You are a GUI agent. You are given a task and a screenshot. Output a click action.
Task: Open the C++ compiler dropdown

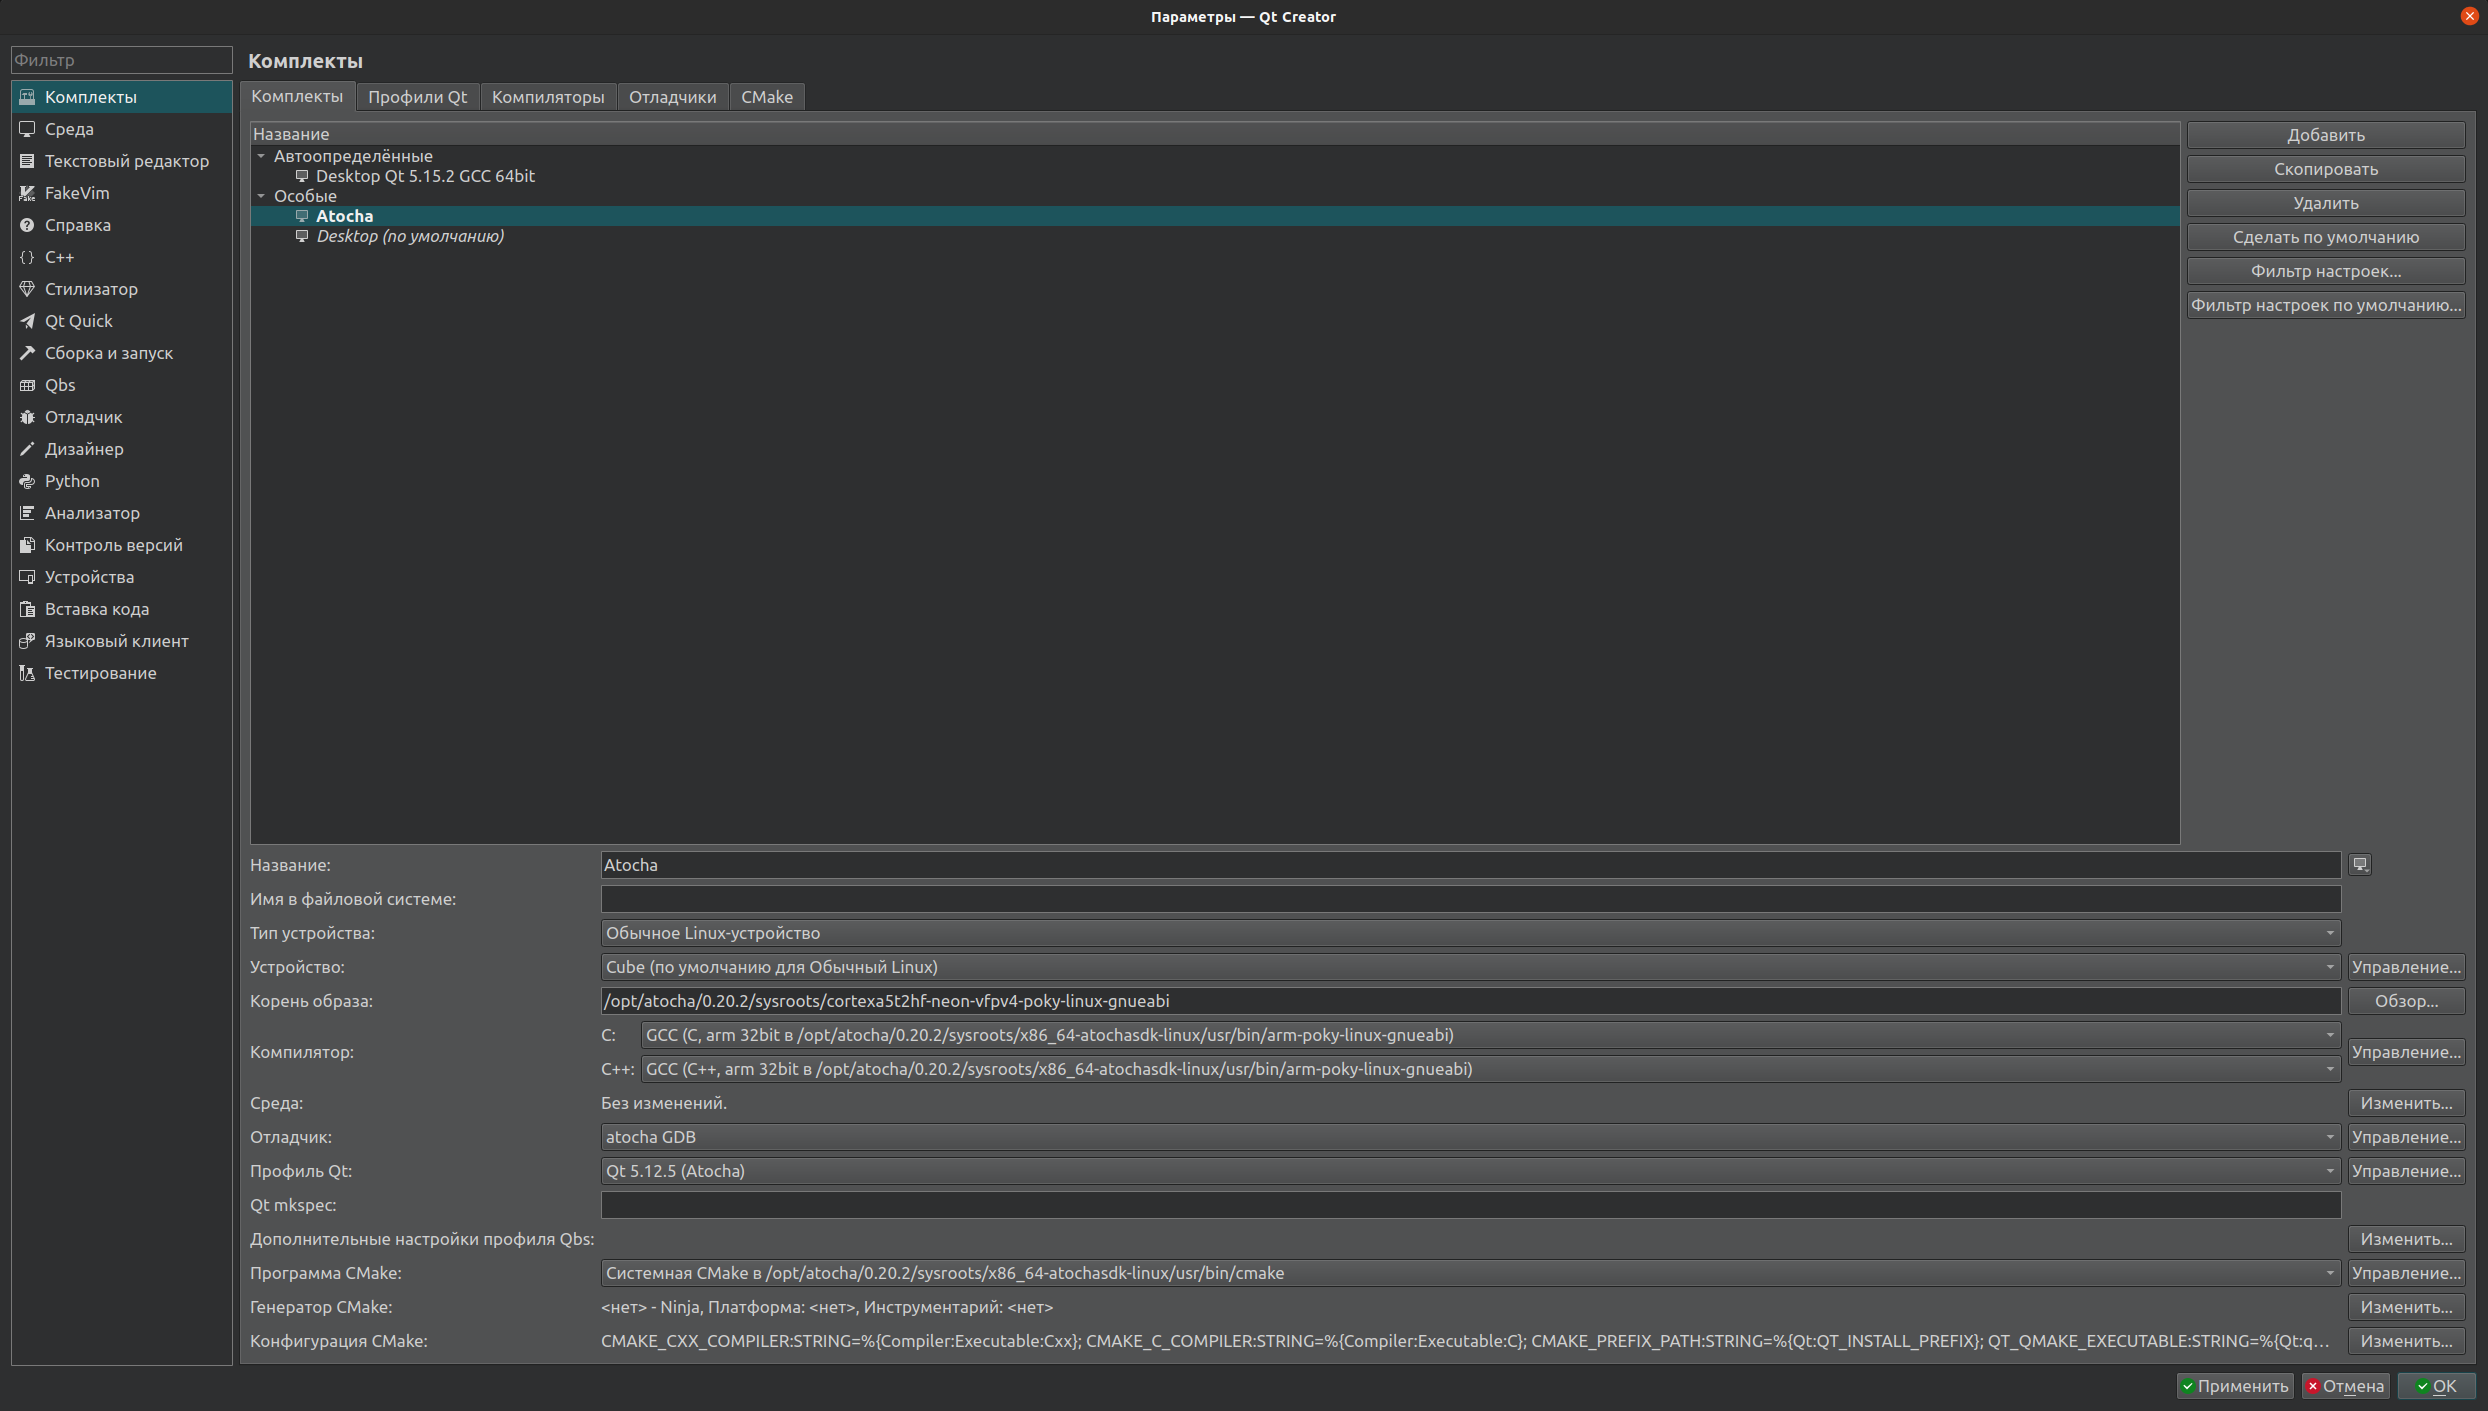coord(1490,1069)
